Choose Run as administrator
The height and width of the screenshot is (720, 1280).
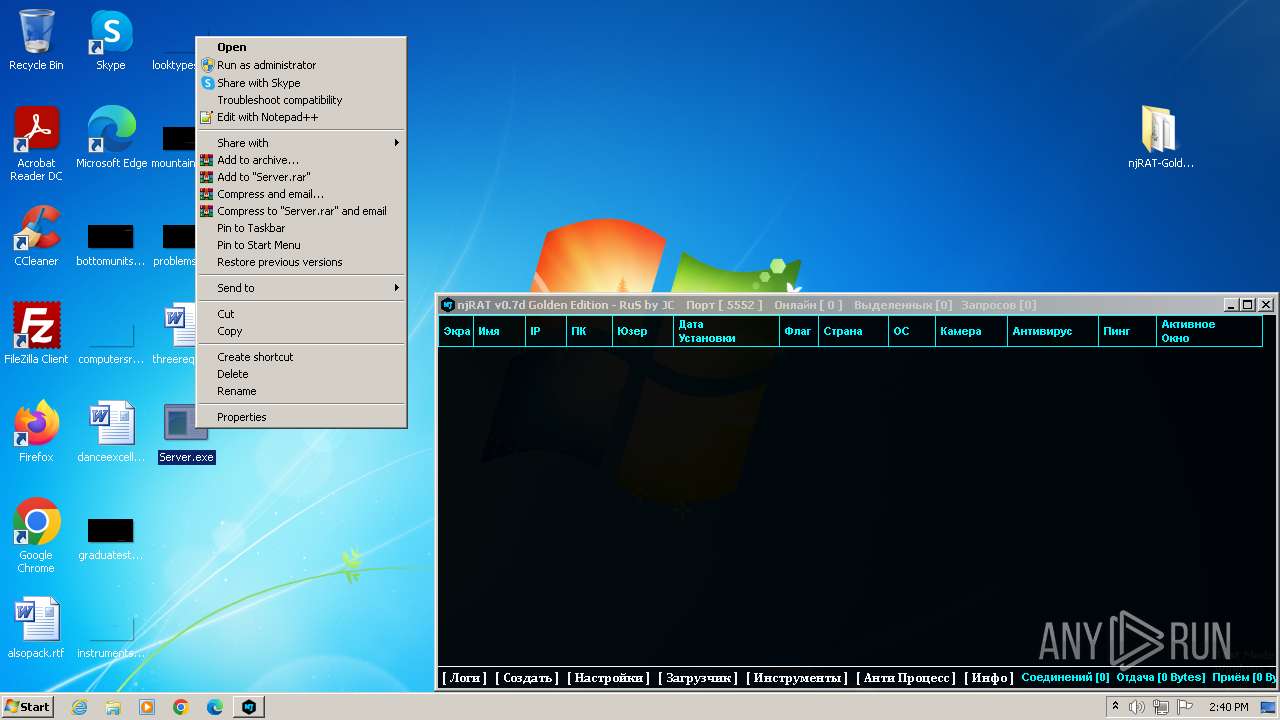(301, 65)
